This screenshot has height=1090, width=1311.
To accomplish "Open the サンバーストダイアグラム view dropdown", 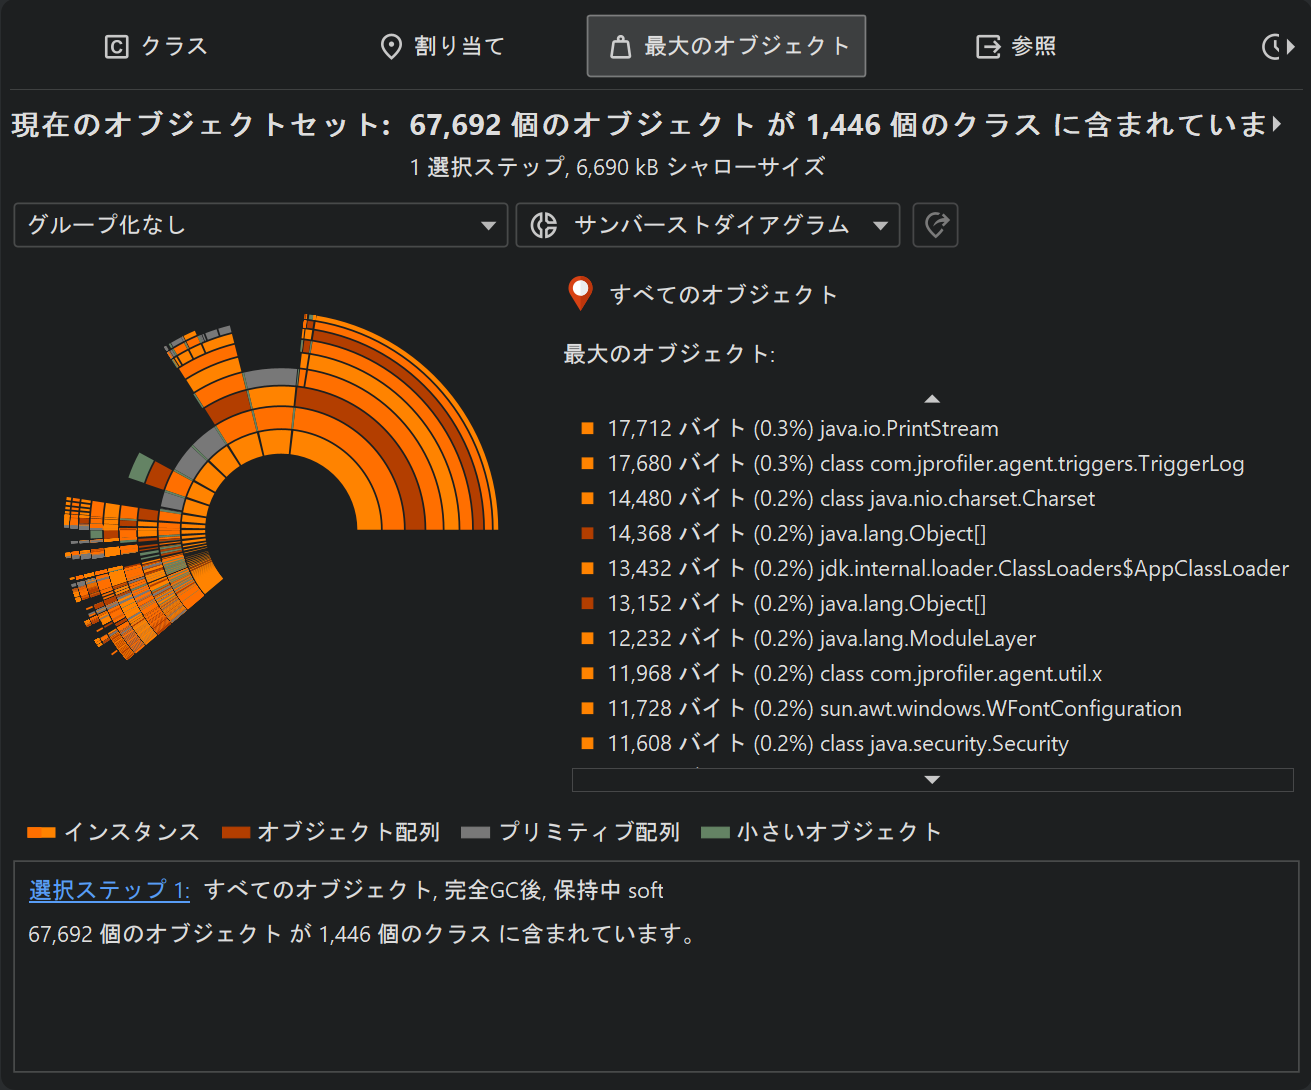I will click(708, 225).
